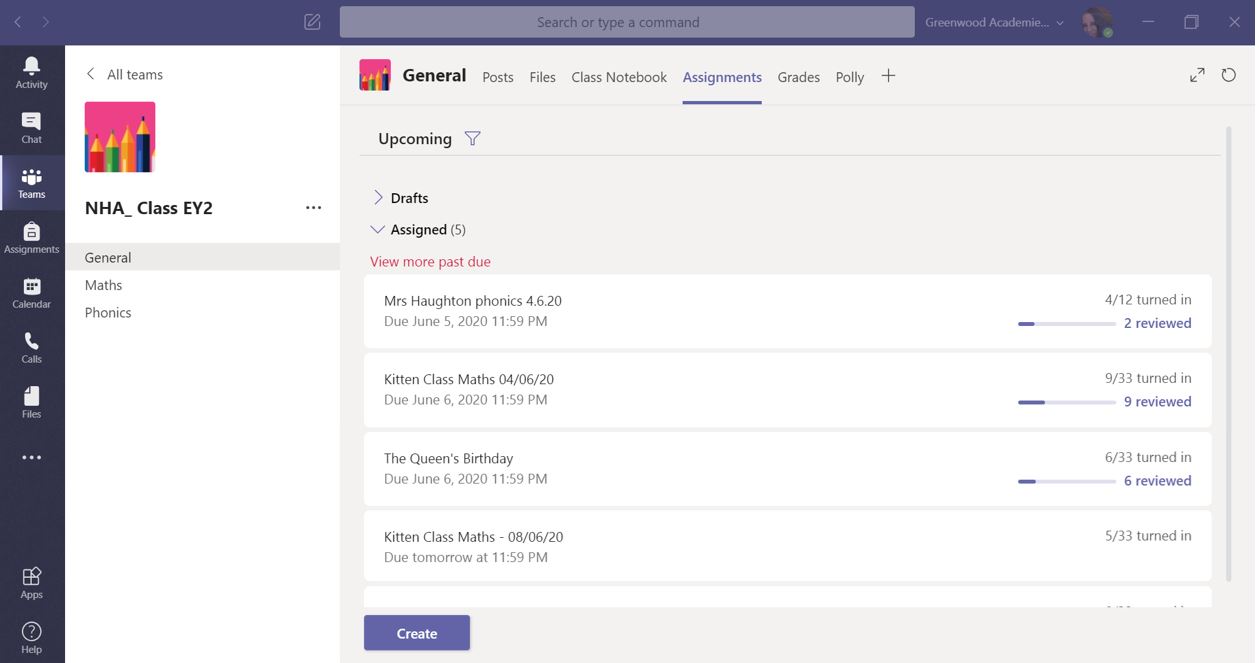The image size is (1259, 663).
Task: Open the Greenwood Academies organization dropdown
Action: [994, 22]
